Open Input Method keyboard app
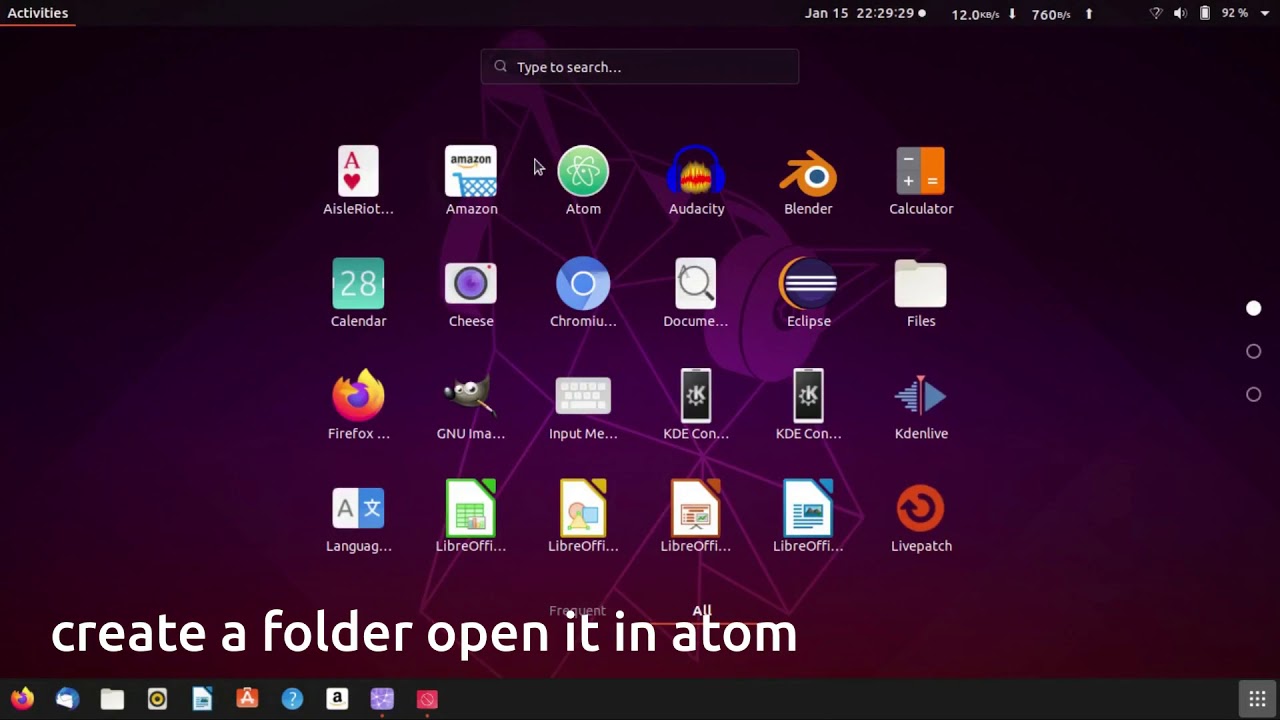Image resolution: width=1280 pixels, height=720 pixels. pyautogui.click(x=583, y=406)
